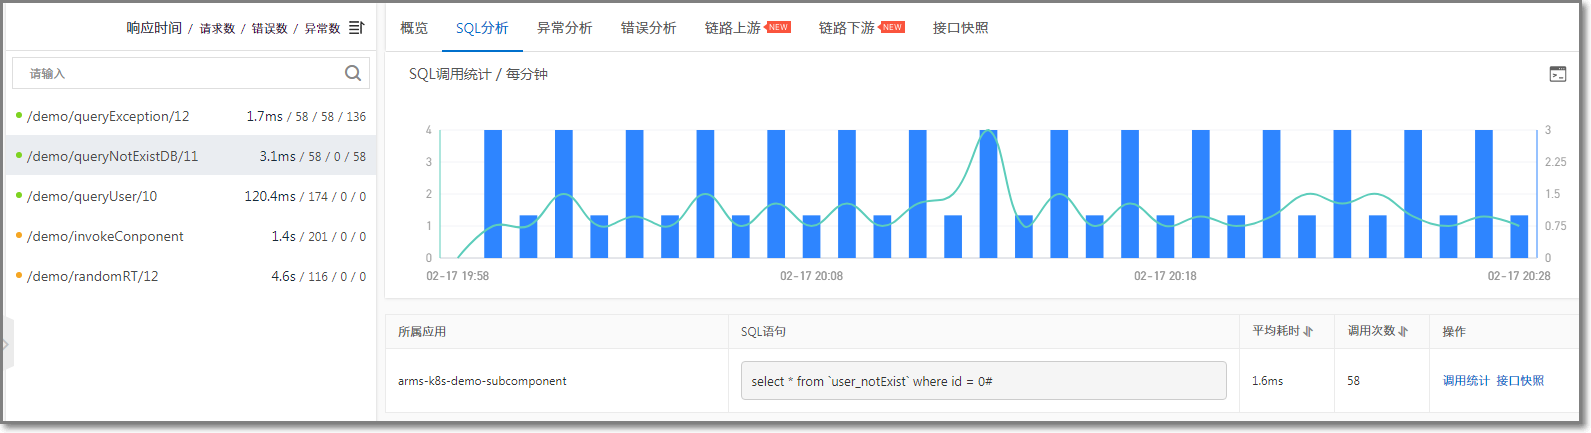The image size is (1591, 433).
Task: Click the 4.6s / 116 / 0 / 0 stats
Action: [318, 276]
